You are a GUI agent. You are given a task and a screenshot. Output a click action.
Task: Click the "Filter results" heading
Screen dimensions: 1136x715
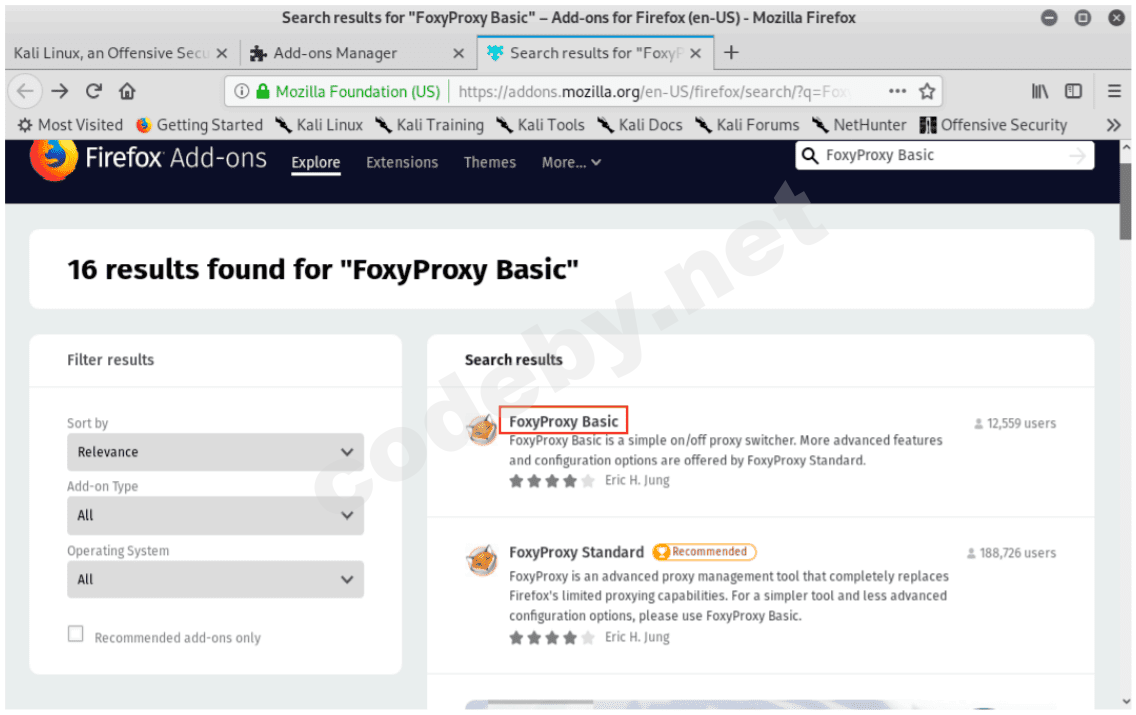(x=111, y=360)
